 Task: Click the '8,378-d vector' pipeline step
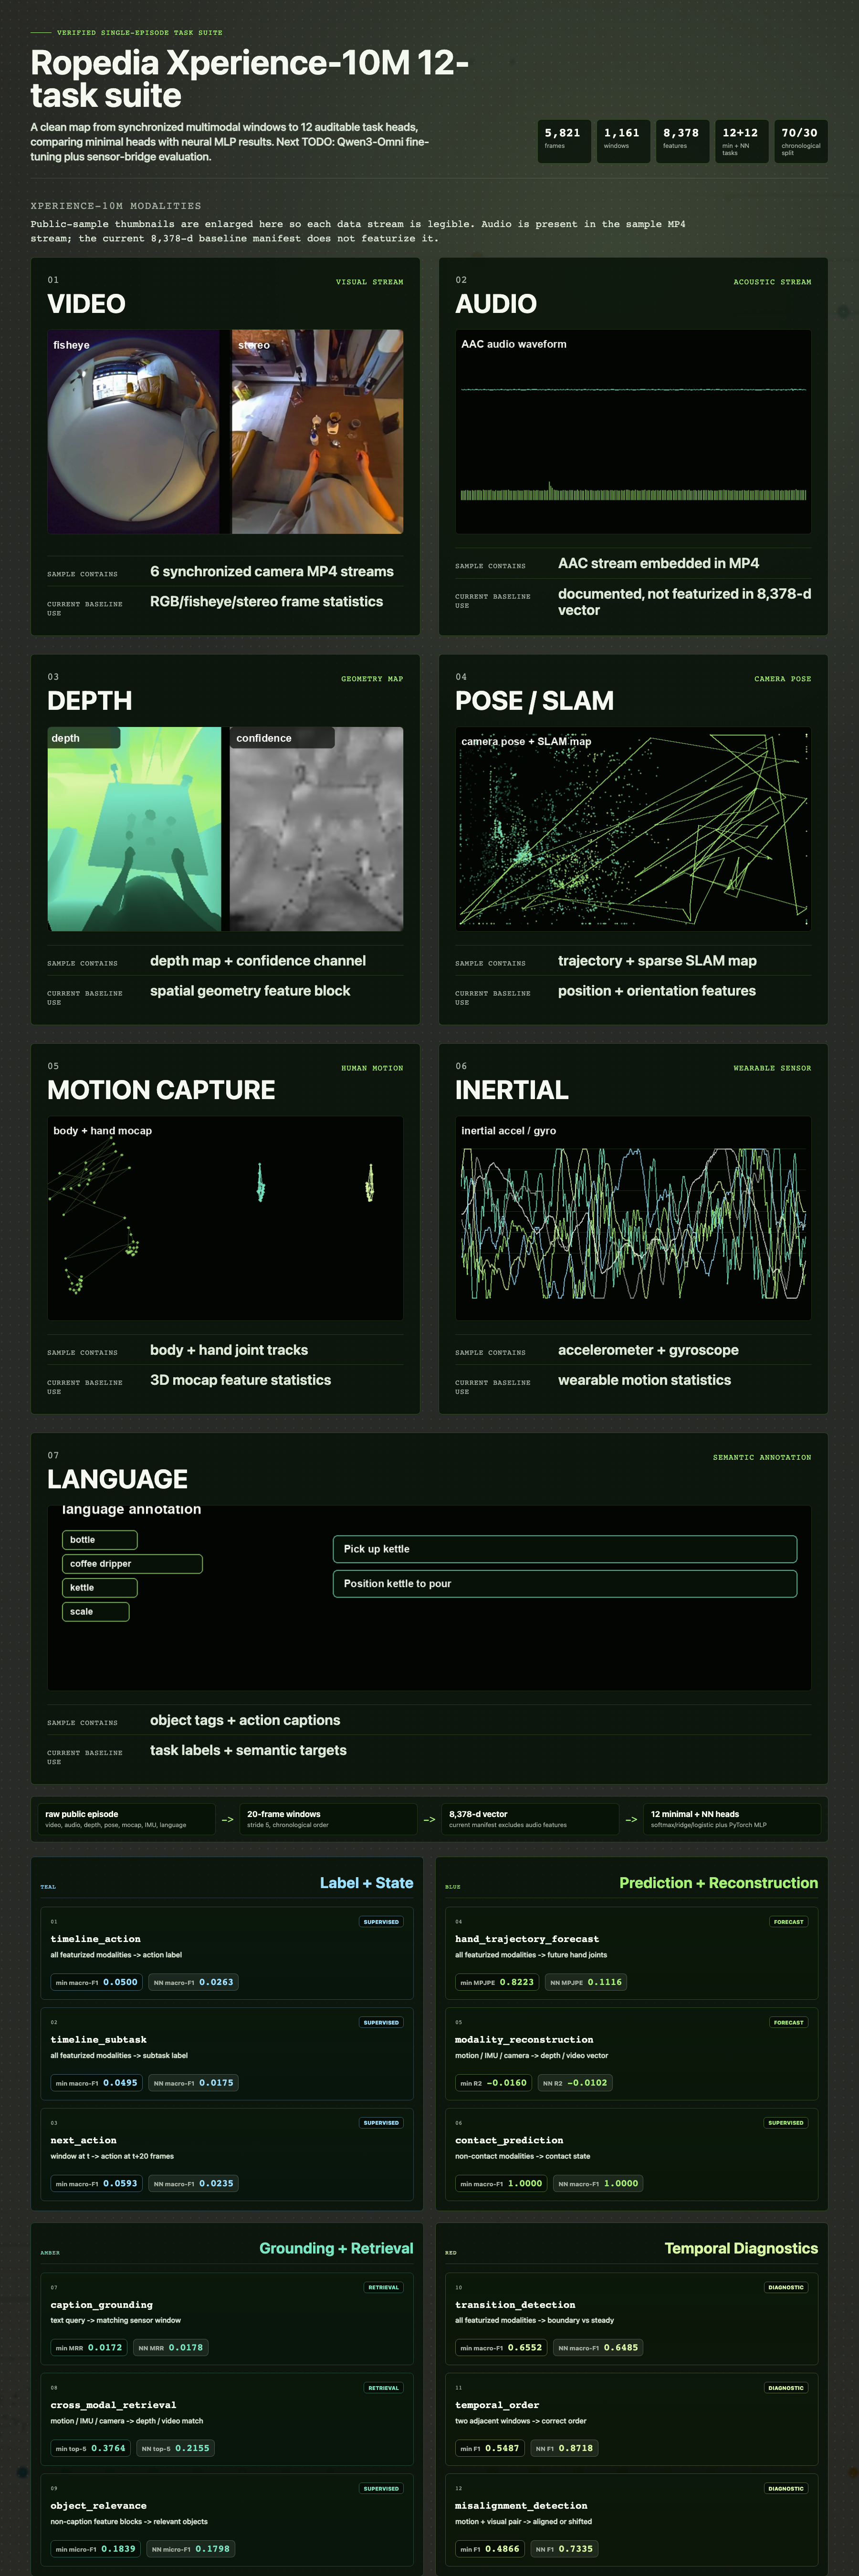pos(530,1819)
